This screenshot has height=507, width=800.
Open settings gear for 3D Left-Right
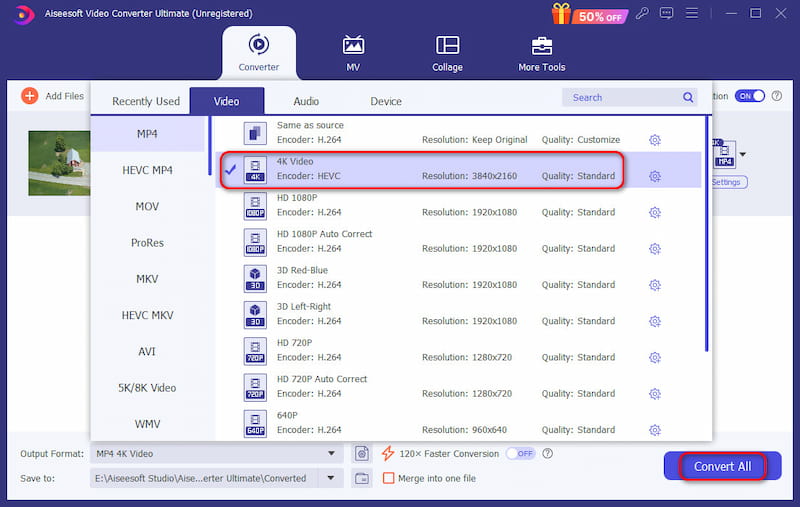(655, 321)
